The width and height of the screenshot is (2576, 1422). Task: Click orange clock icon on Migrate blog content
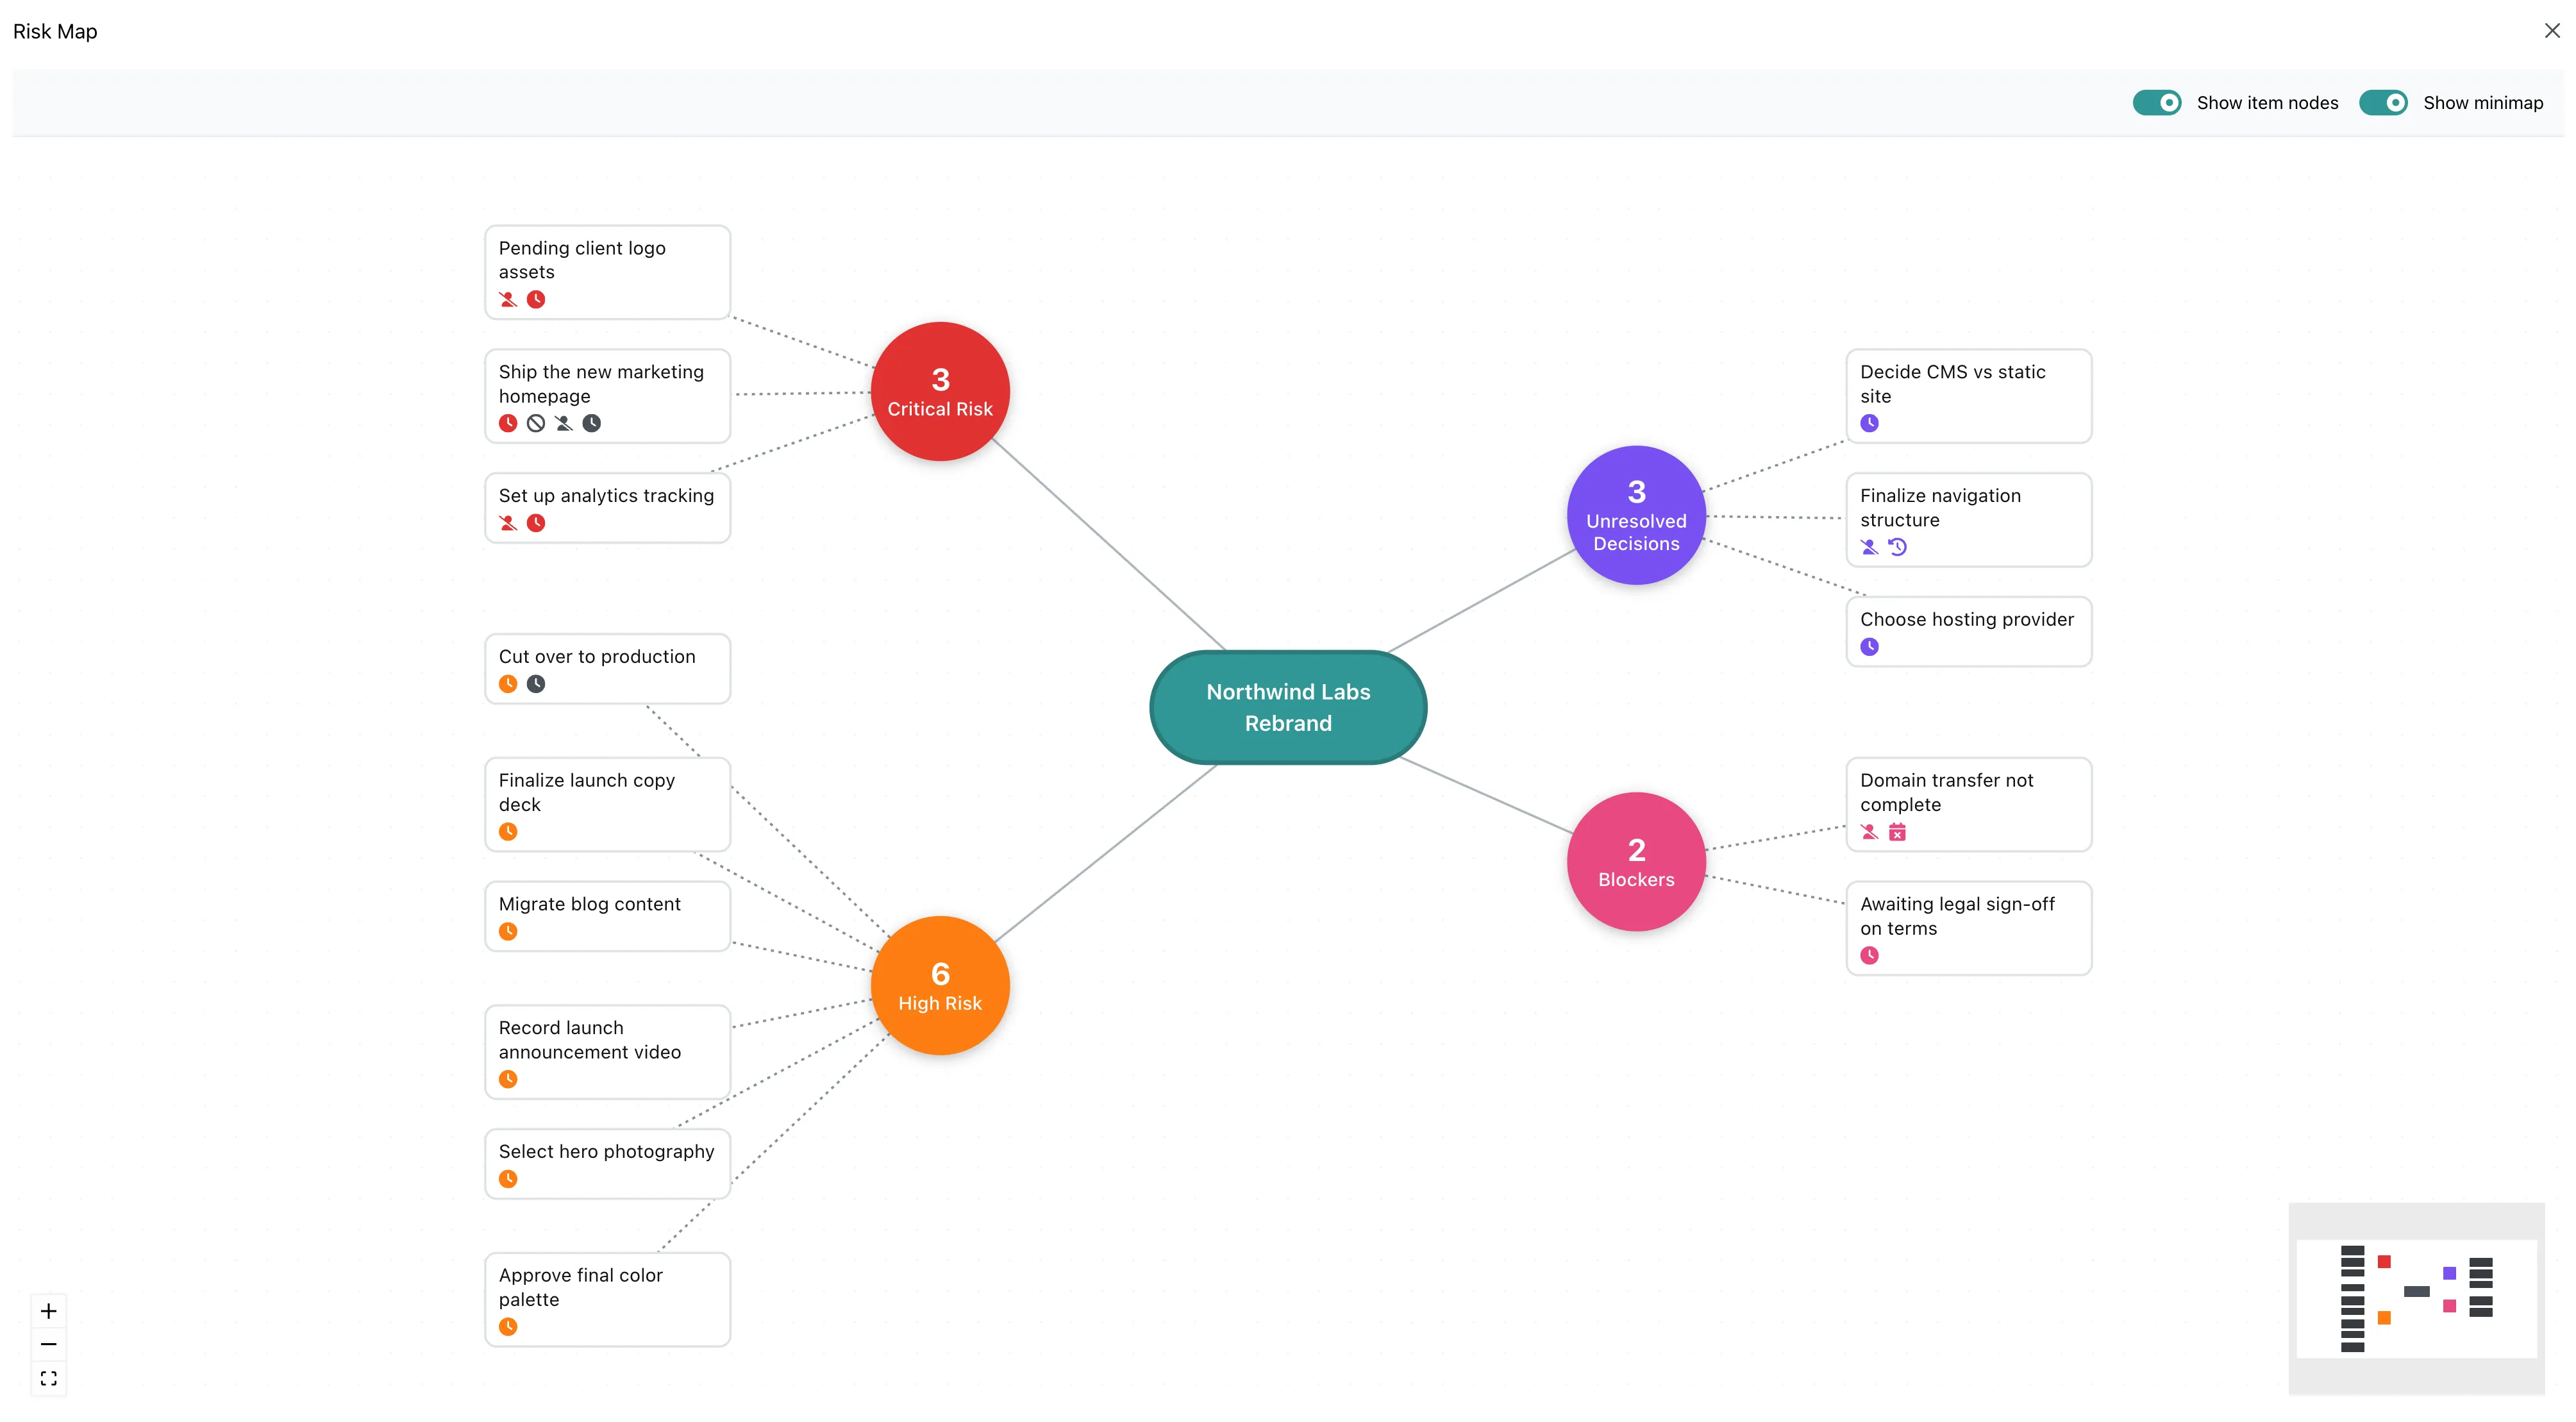point(508,931)
